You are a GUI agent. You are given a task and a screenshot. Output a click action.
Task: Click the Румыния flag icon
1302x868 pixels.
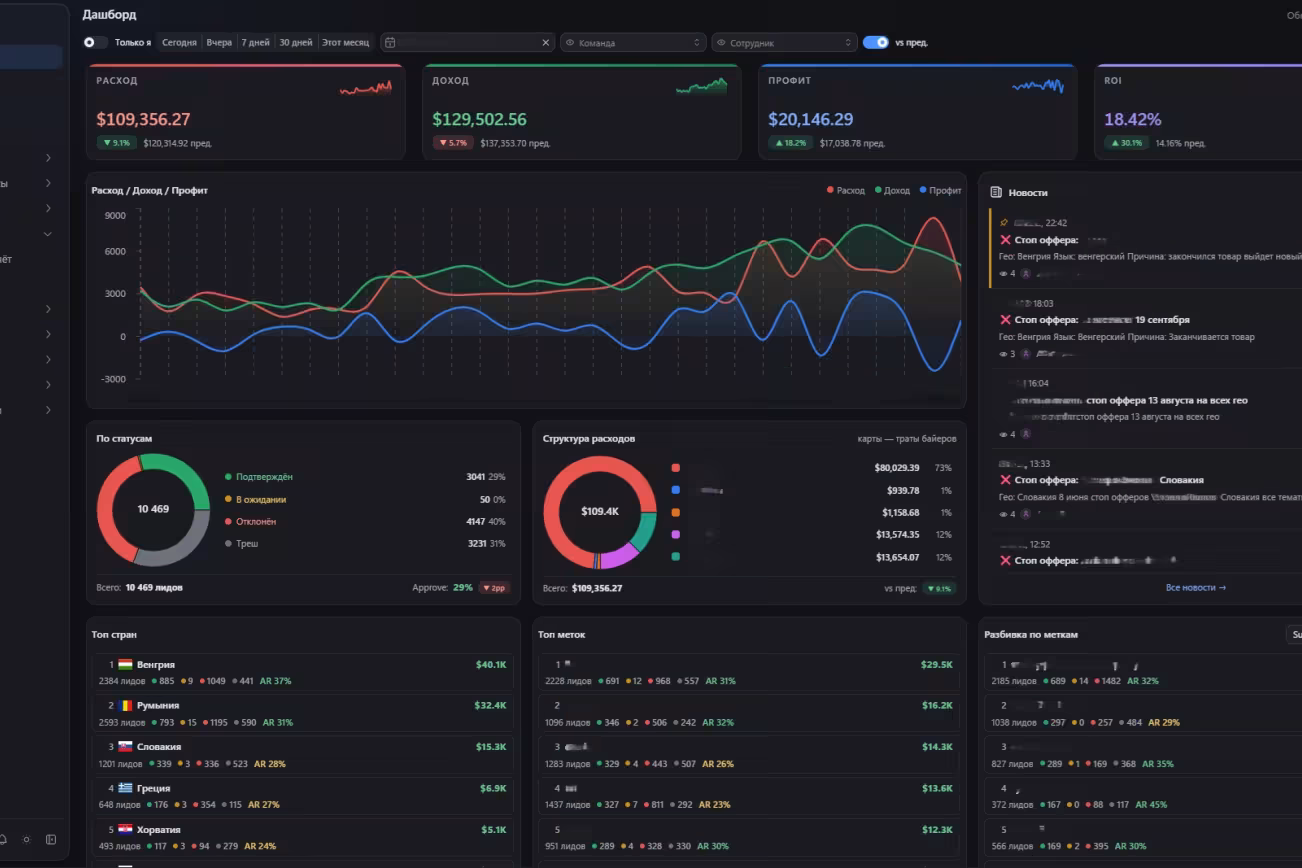125,705
